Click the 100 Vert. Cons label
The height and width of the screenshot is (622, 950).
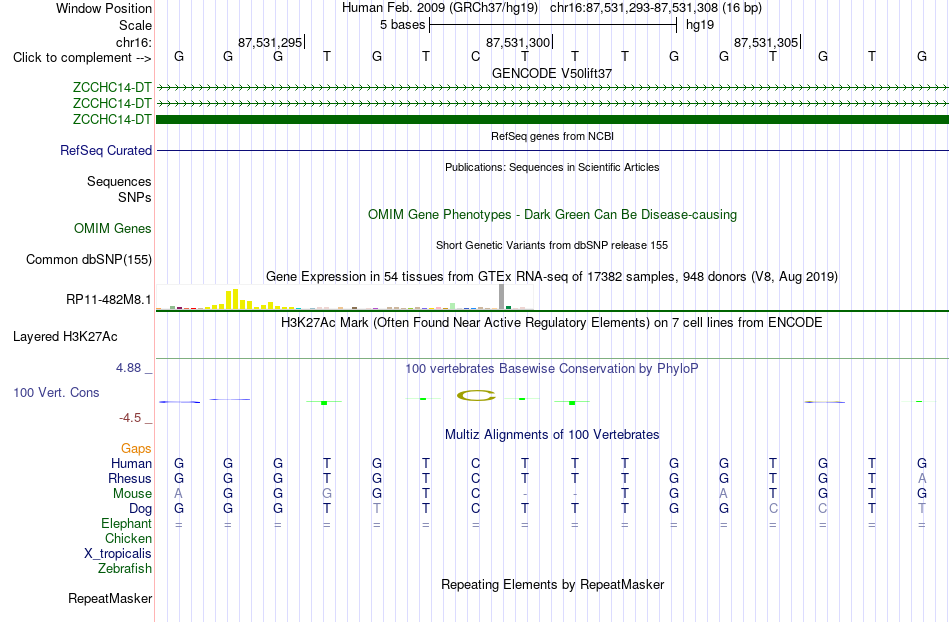56,392
